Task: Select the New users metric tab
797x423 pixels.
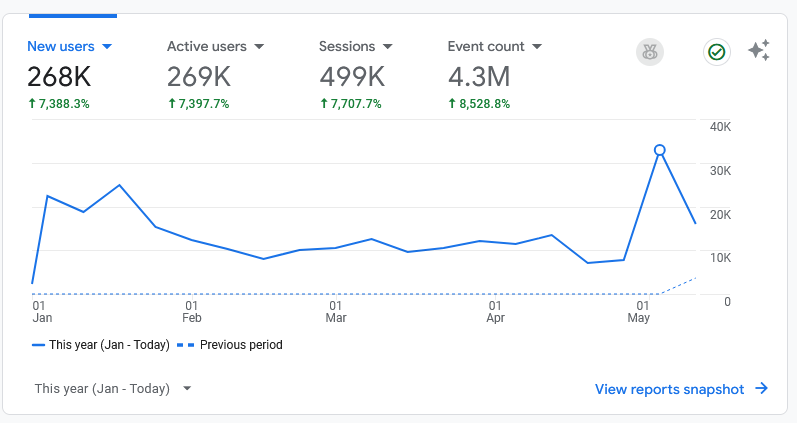Action: pyautogui.click(x=60, y=46)
